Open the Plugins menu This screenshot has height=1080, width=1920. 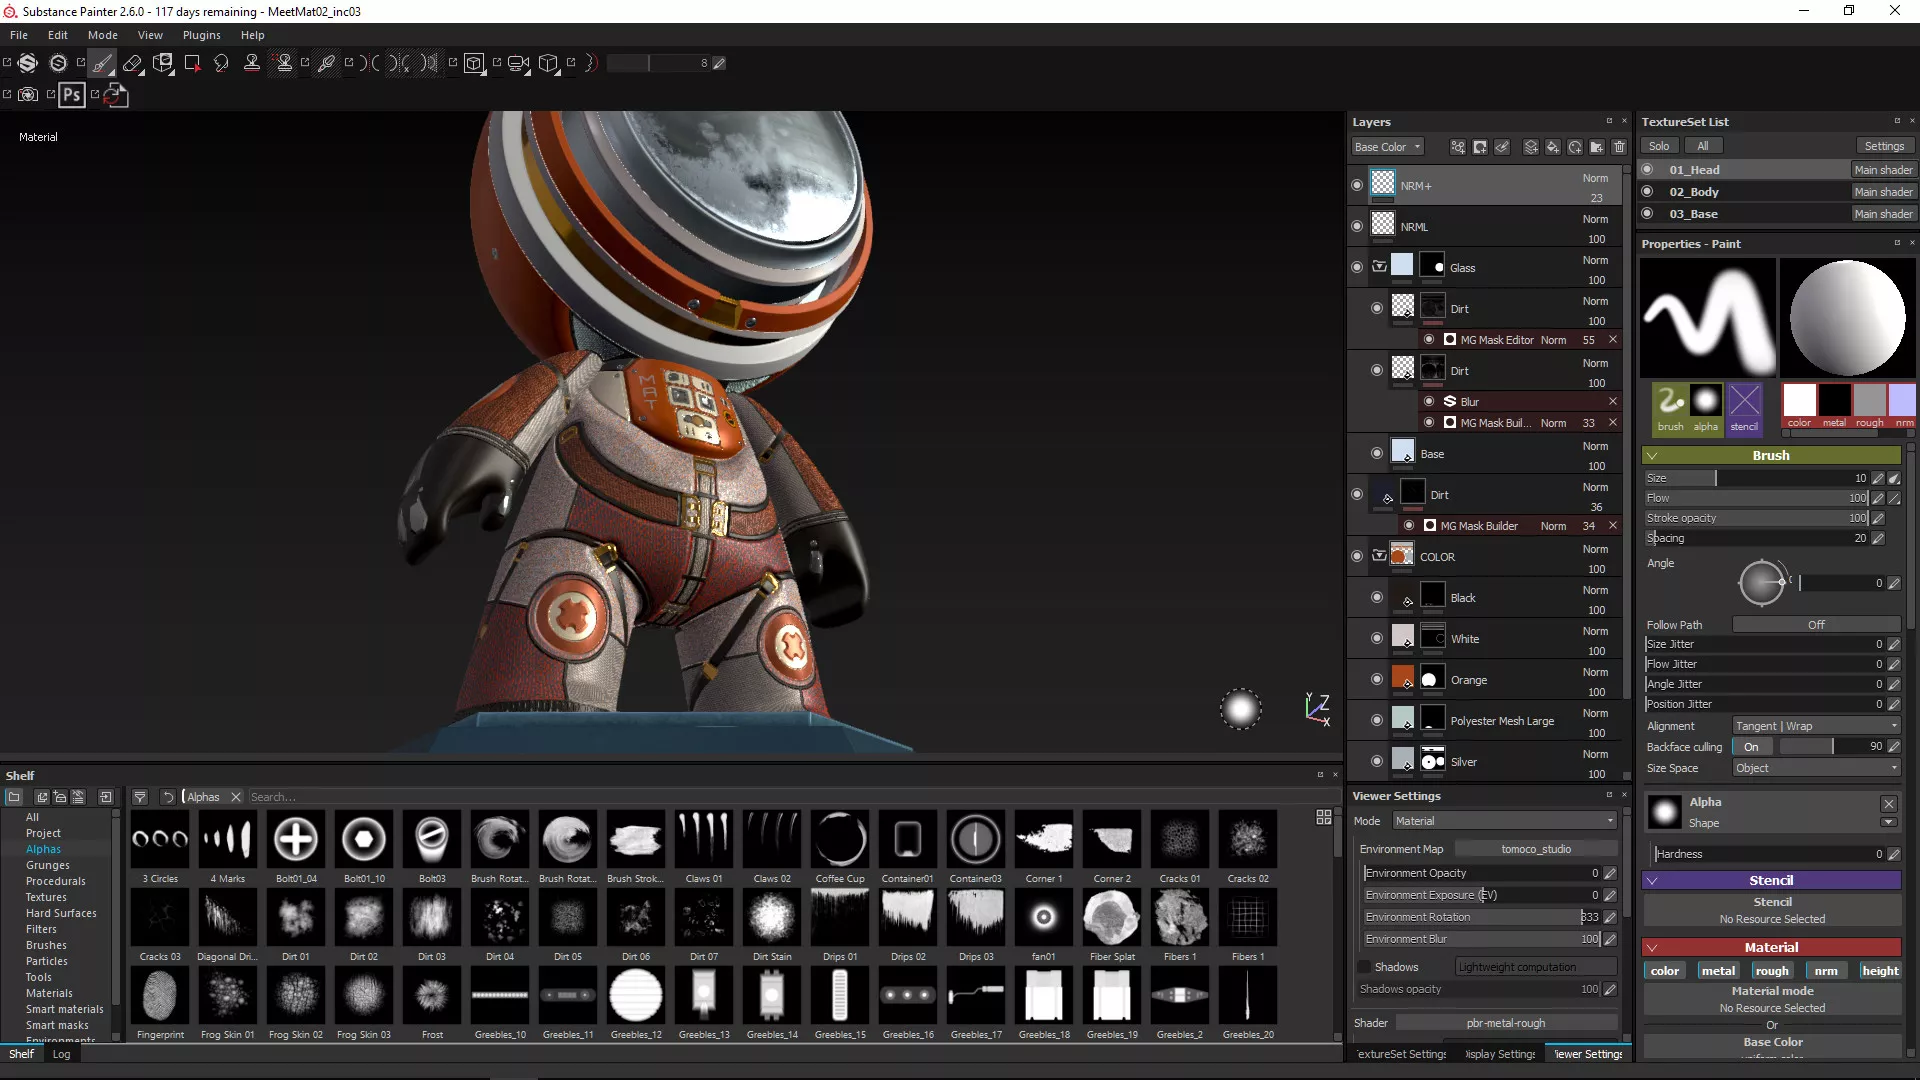pyautogui.click(x=201, y=35)
